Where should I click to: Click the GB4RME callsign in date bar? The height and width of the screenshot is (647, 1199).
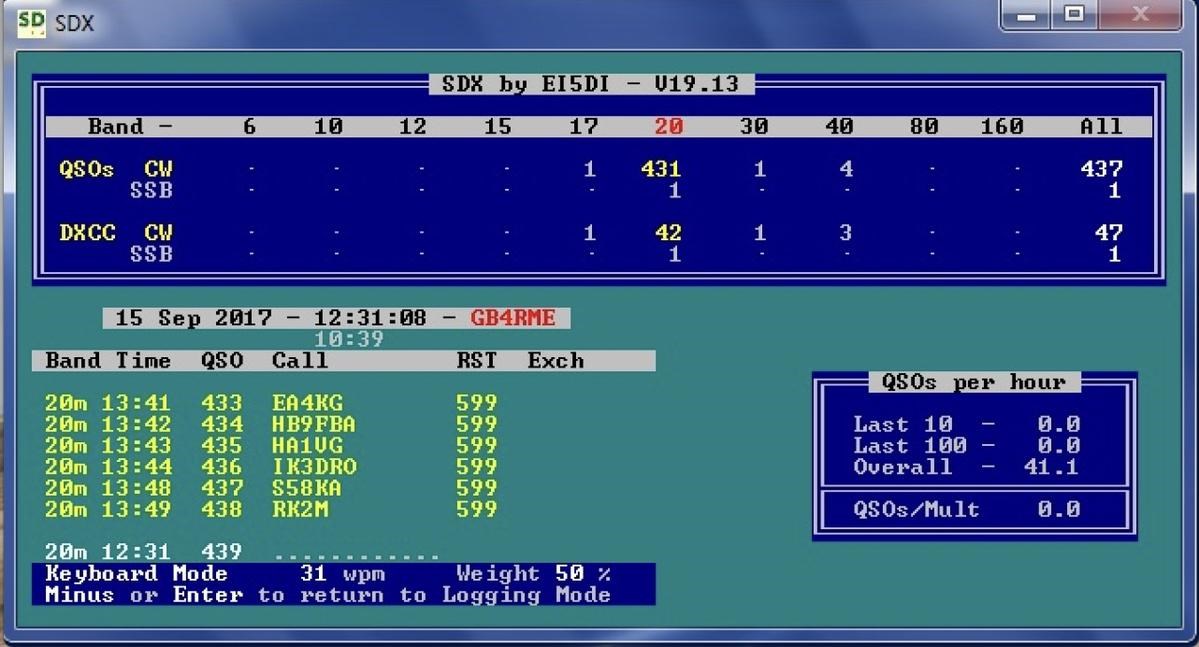pos(512,318)
